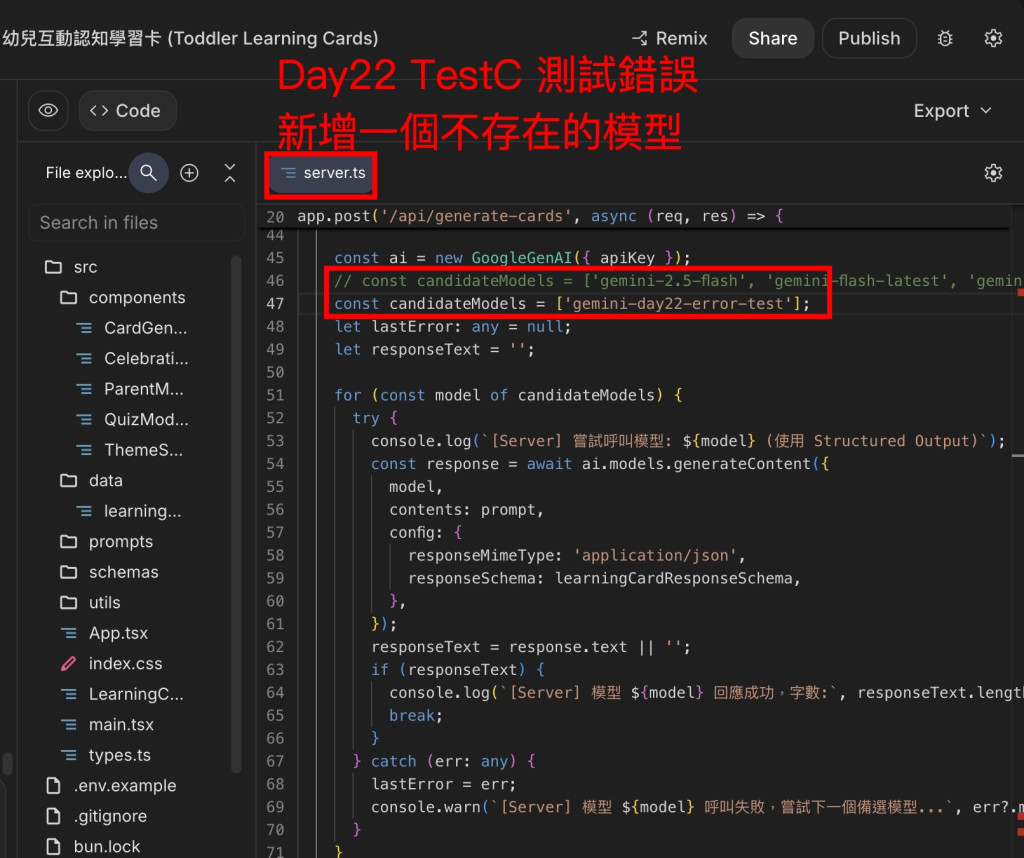The image size is (1024, 858).
Task: Add new file with plus icon
Action: (x=189, y=173)
